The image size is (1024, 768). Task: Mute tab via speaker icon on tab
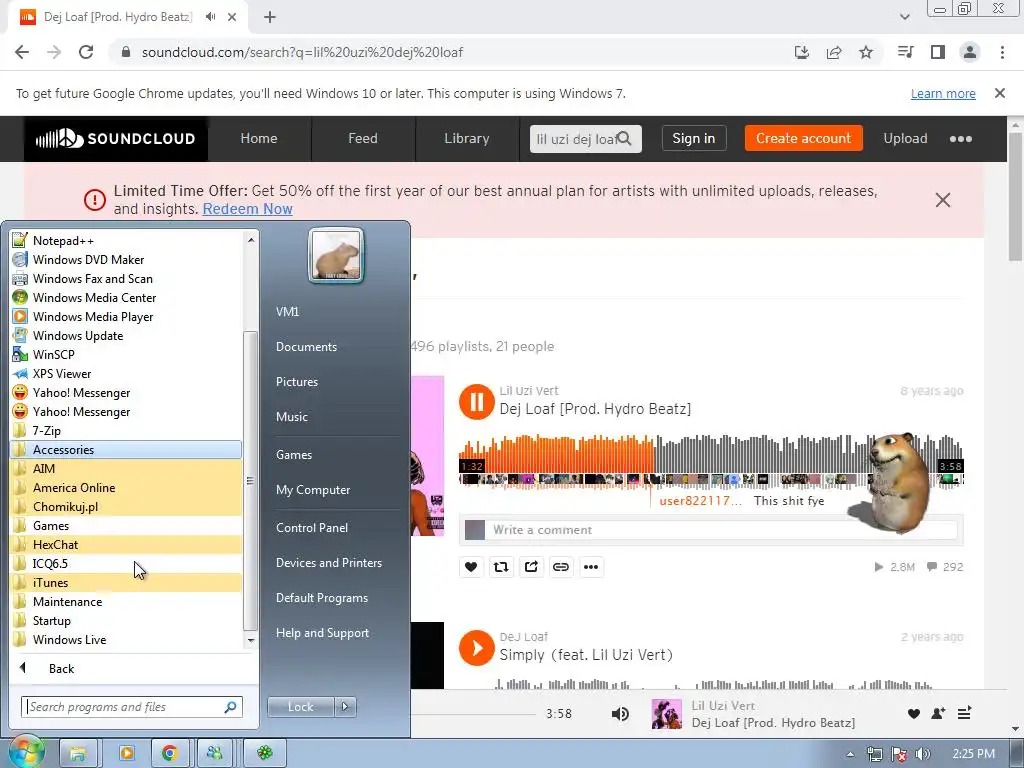pyautogui.click(x=210, y=17)
